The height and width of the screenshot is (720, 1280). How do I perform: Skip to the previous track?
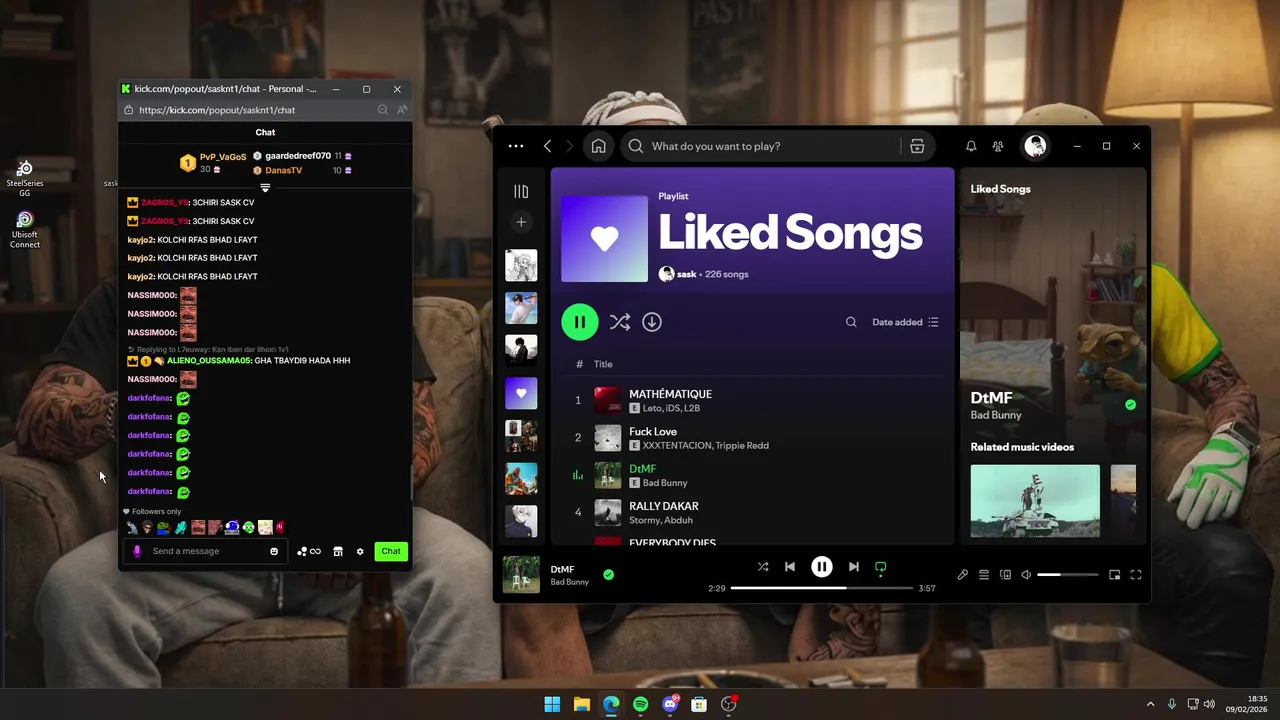(x=790, y=567)
